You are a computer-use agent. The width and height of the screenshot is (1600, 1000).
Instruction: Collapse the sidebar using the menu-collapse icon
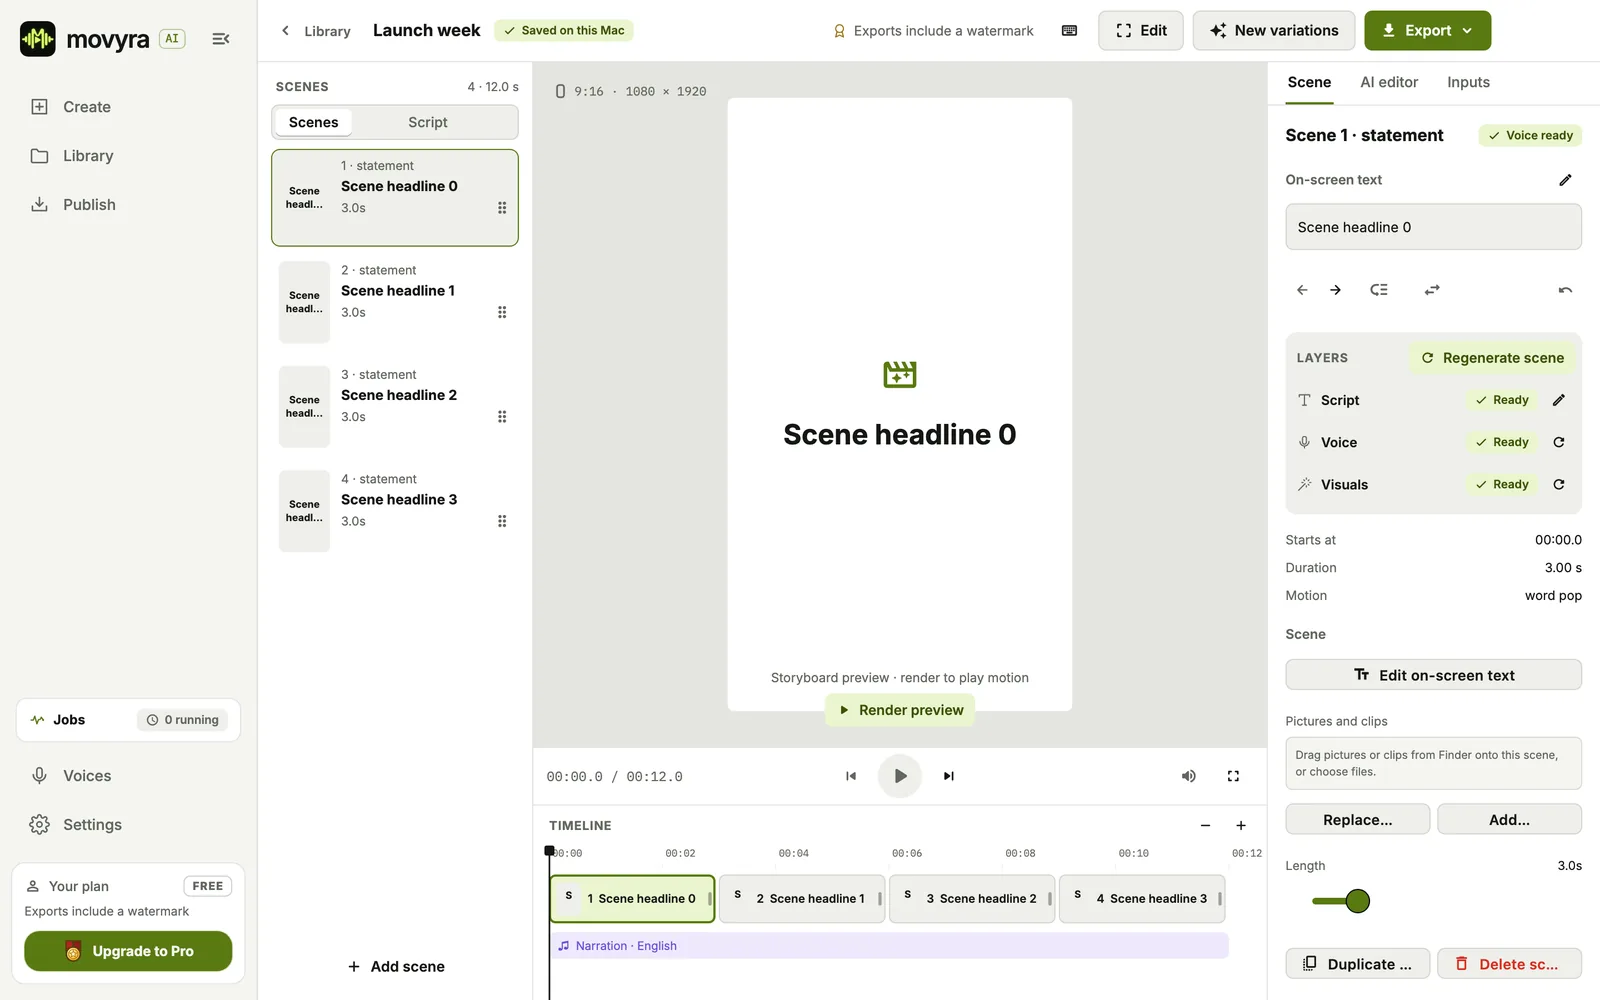pyautogui.click(x=221, y=39)
